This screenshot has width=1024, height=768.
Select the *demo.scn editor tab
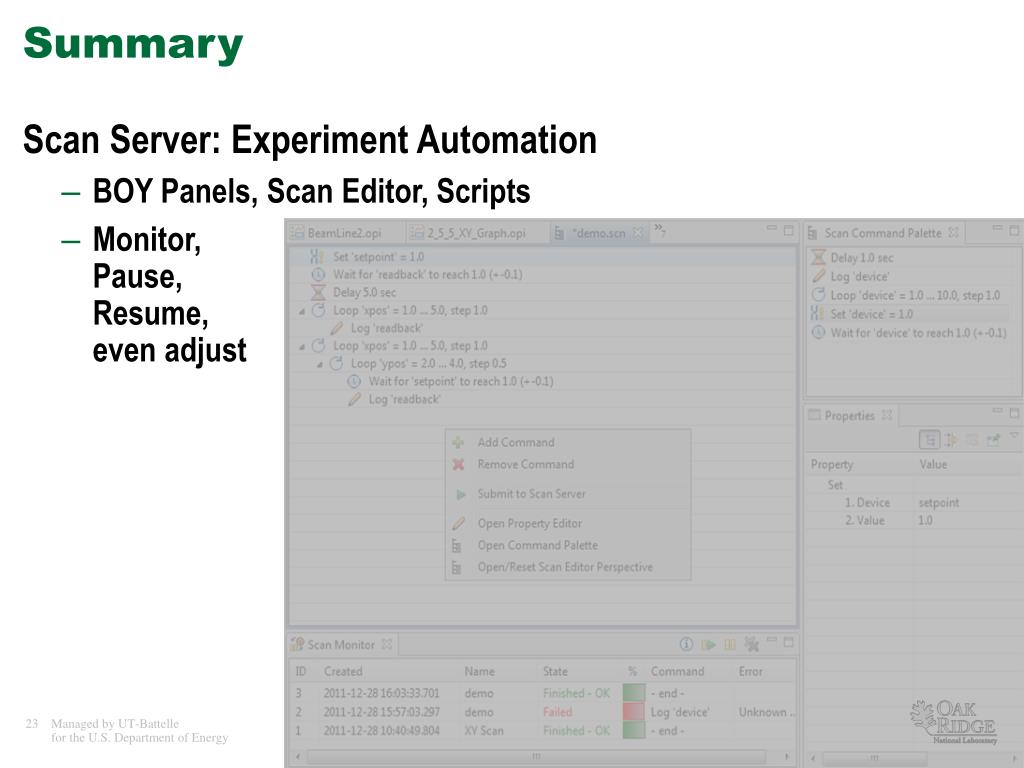pos(599,233)
